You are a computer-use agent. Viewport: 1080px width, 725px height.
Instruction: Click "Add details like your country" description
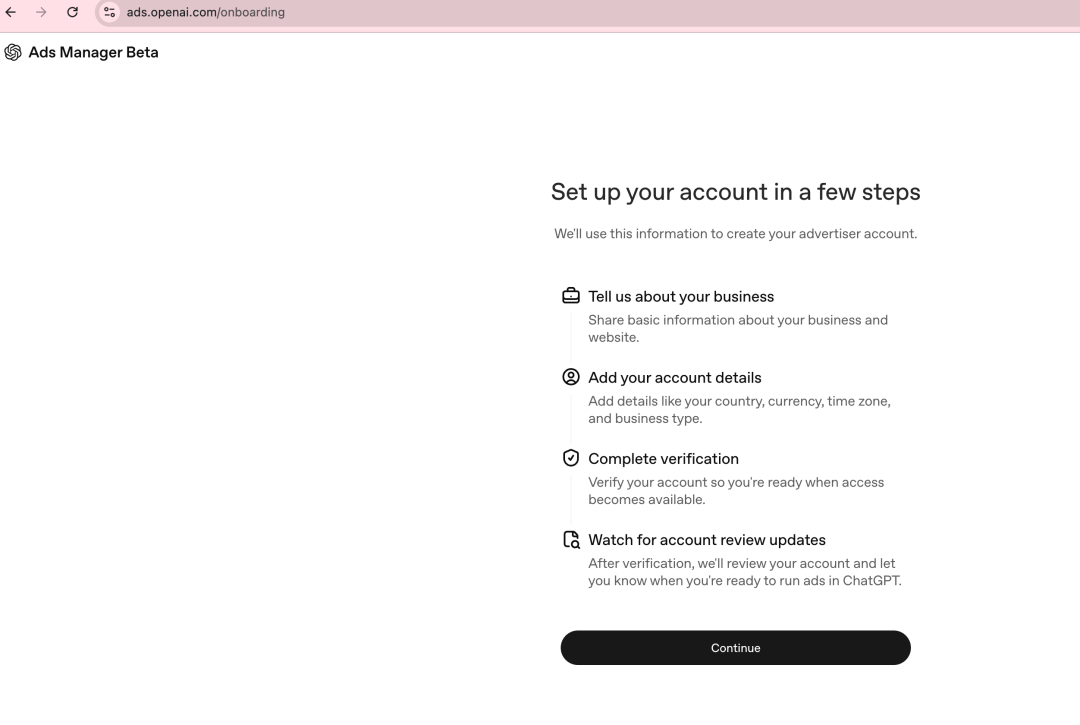(x=739, y=410)
